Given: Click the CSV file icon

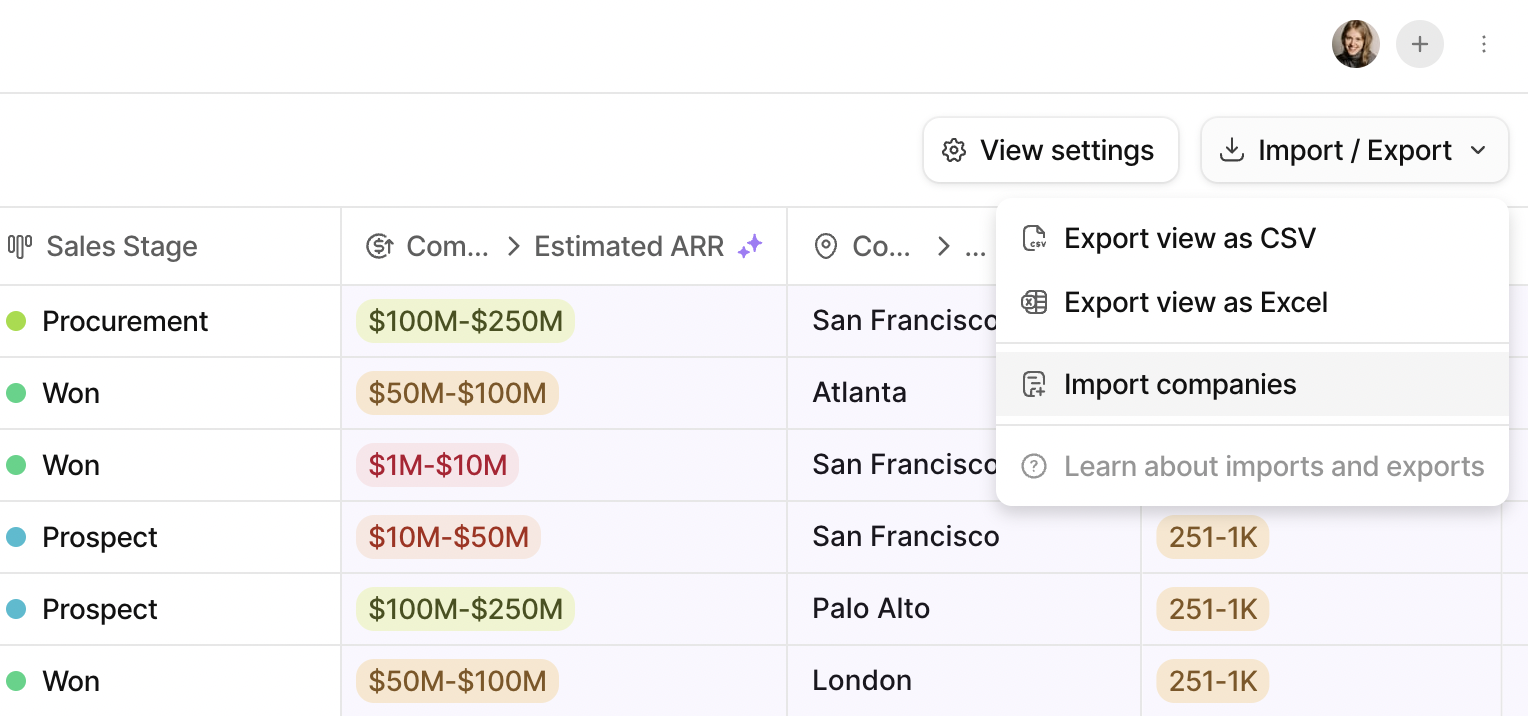Looking at the screenshot, I should pyautogui.click(x=1034, y=239).
